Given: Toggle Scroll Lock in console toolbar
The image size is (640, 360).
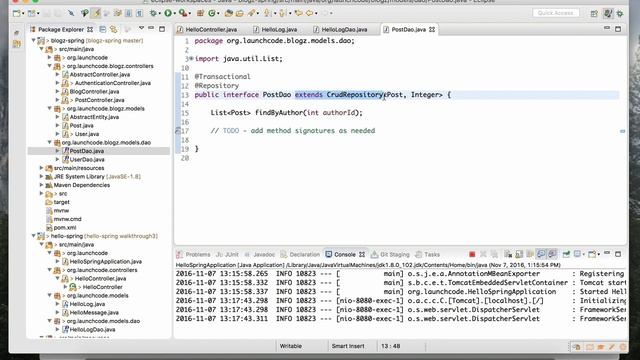Looking at the screenshot, I should pos(519,254).
